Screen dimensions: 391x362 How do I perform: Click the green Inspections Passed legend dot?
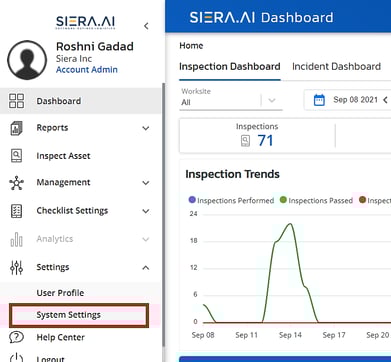coord(283,200)
